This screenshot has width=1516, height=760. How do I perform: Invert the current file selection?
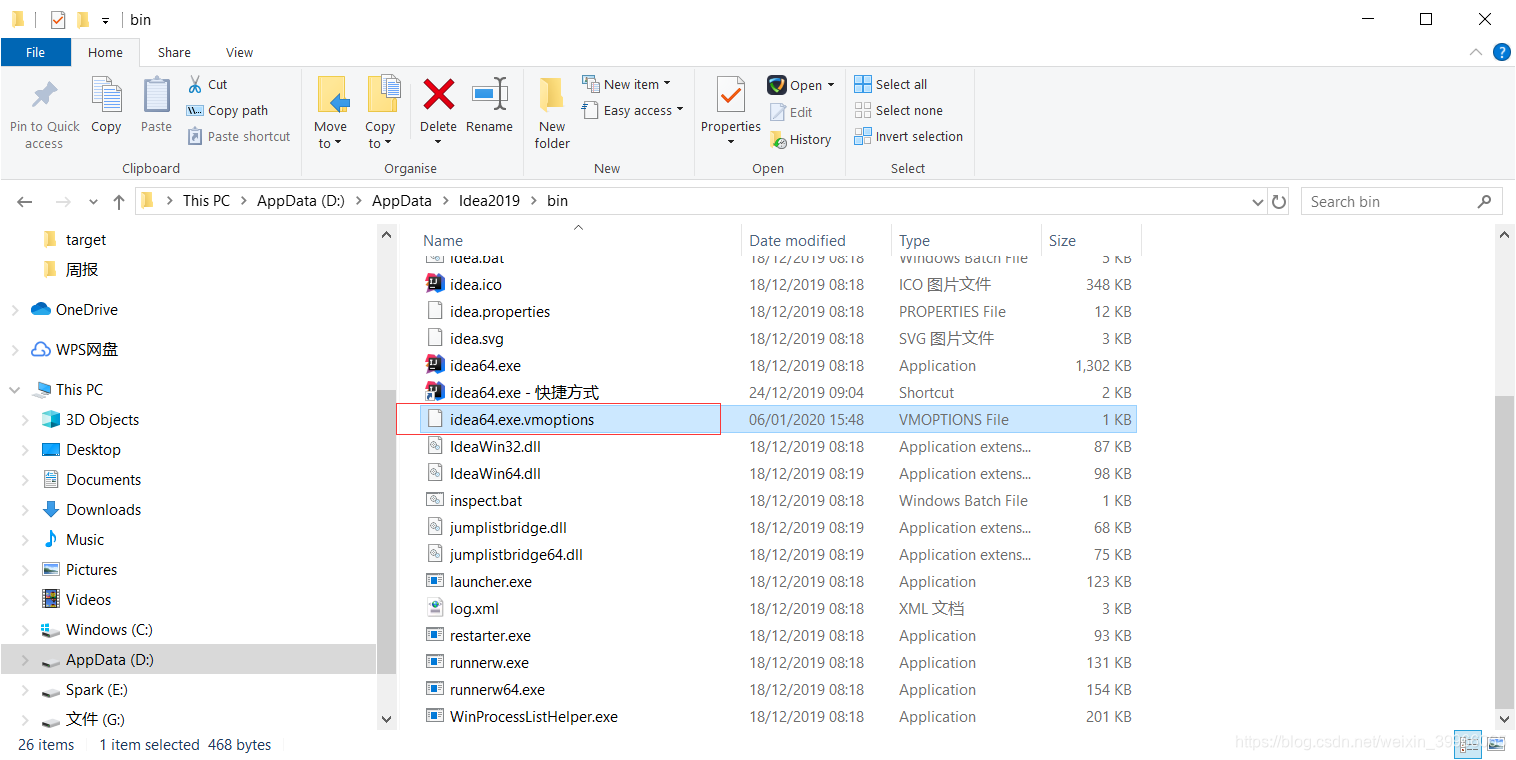pyautogui.click(x=908, y=136)
